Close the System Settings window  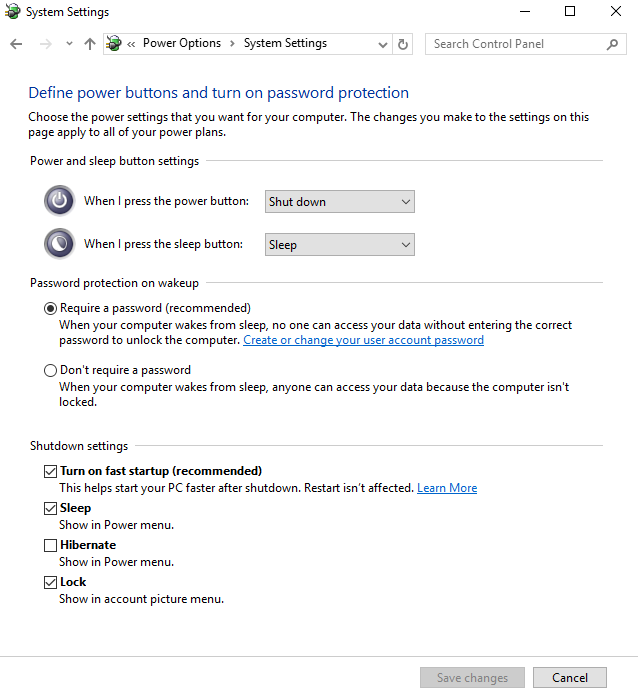click(616, 12)
